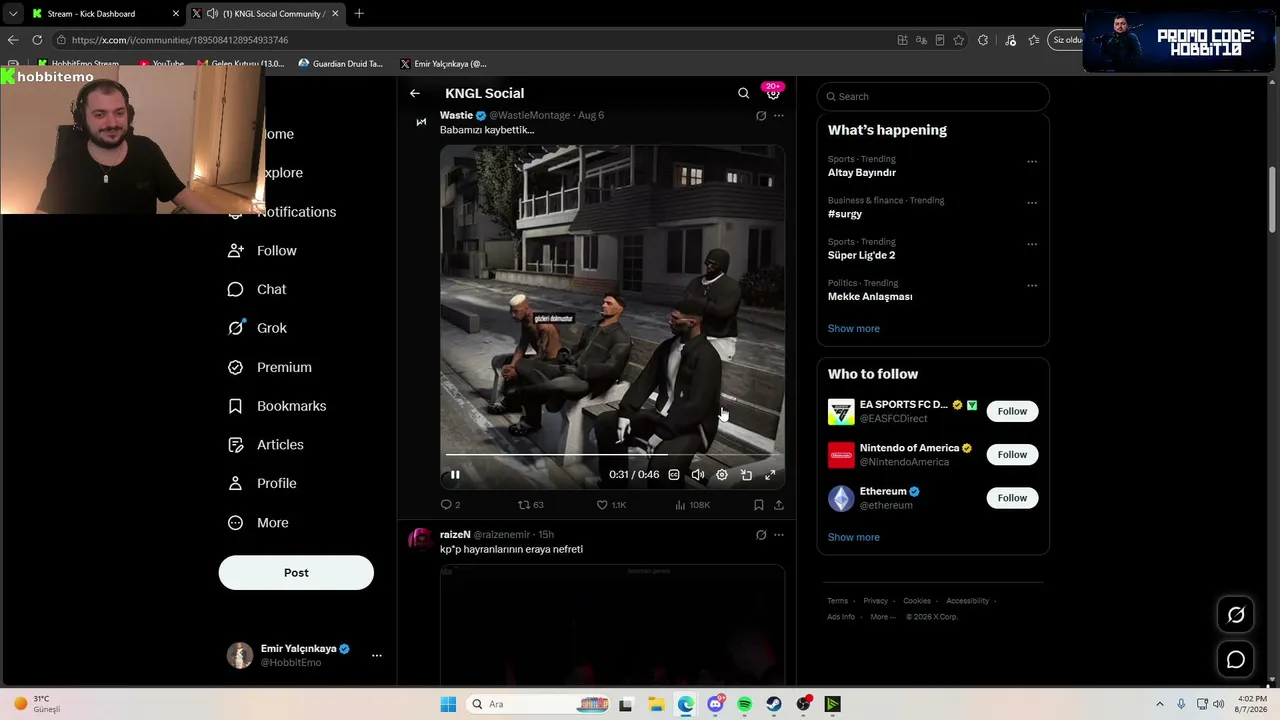The height and width of the screenshot is (720, 1280).
Task: Bookmark Wastie's post
Action: point(759,505)
